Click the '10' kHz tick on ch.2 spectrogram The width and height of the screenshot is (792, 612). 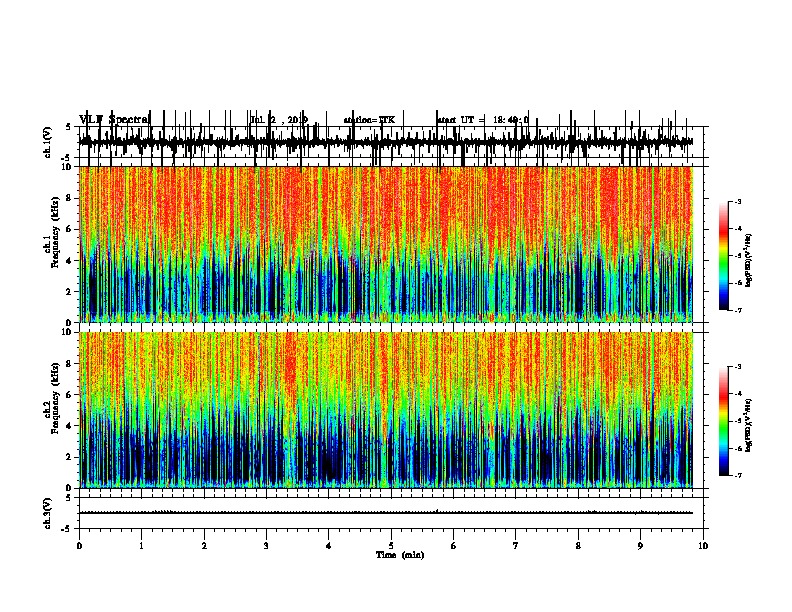67,332
